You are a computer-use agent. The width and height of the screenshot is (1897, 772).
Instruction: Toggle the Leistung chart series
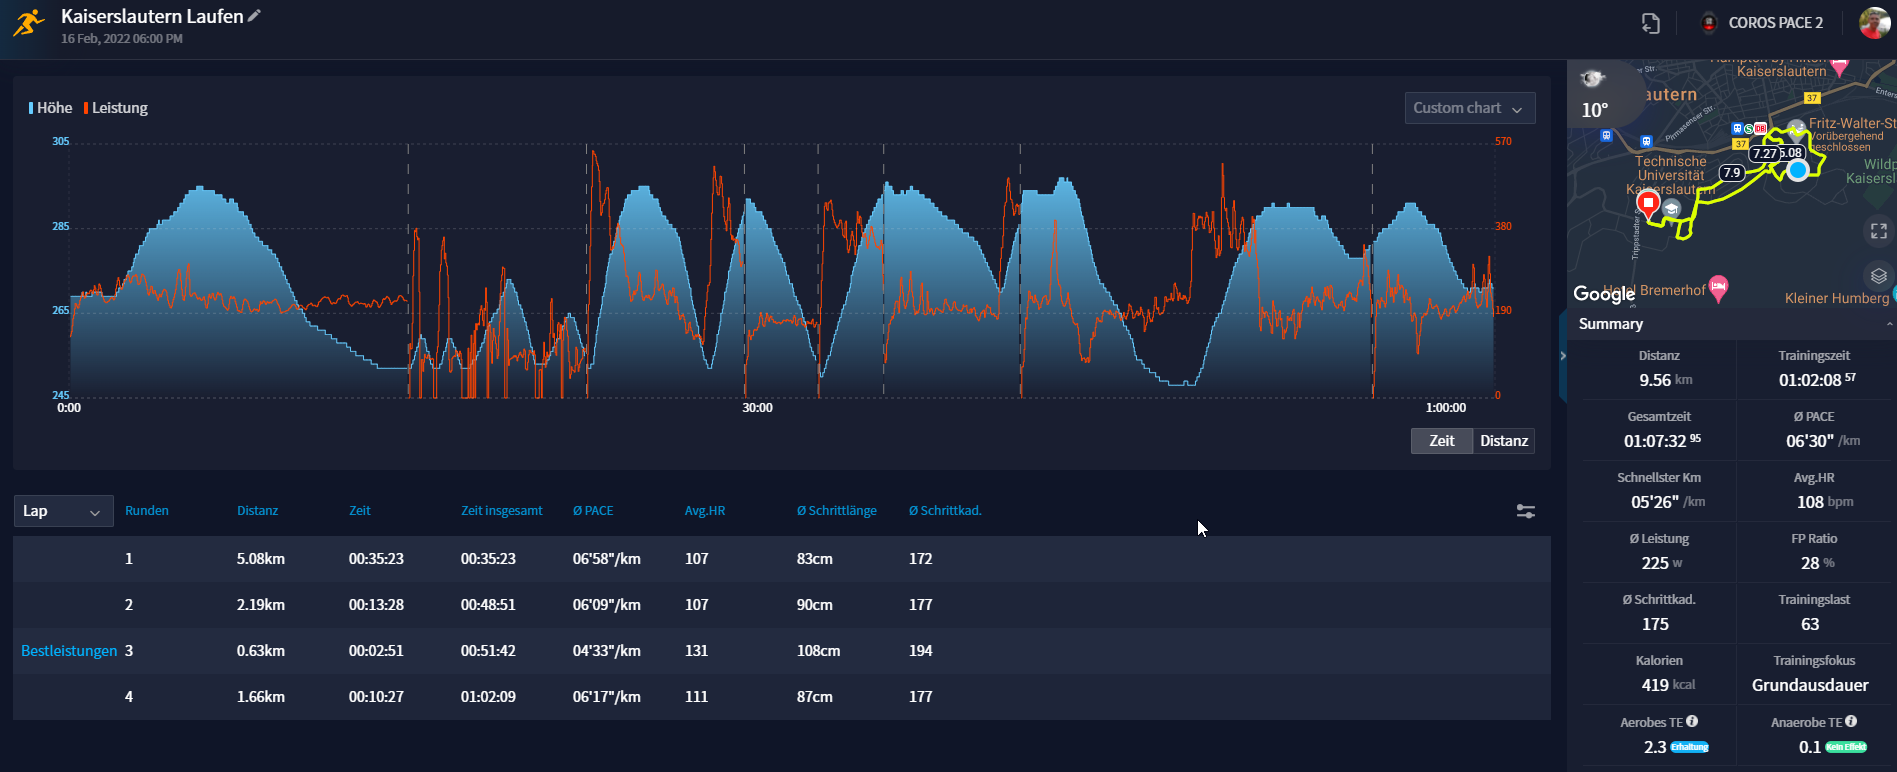point(116,108)
